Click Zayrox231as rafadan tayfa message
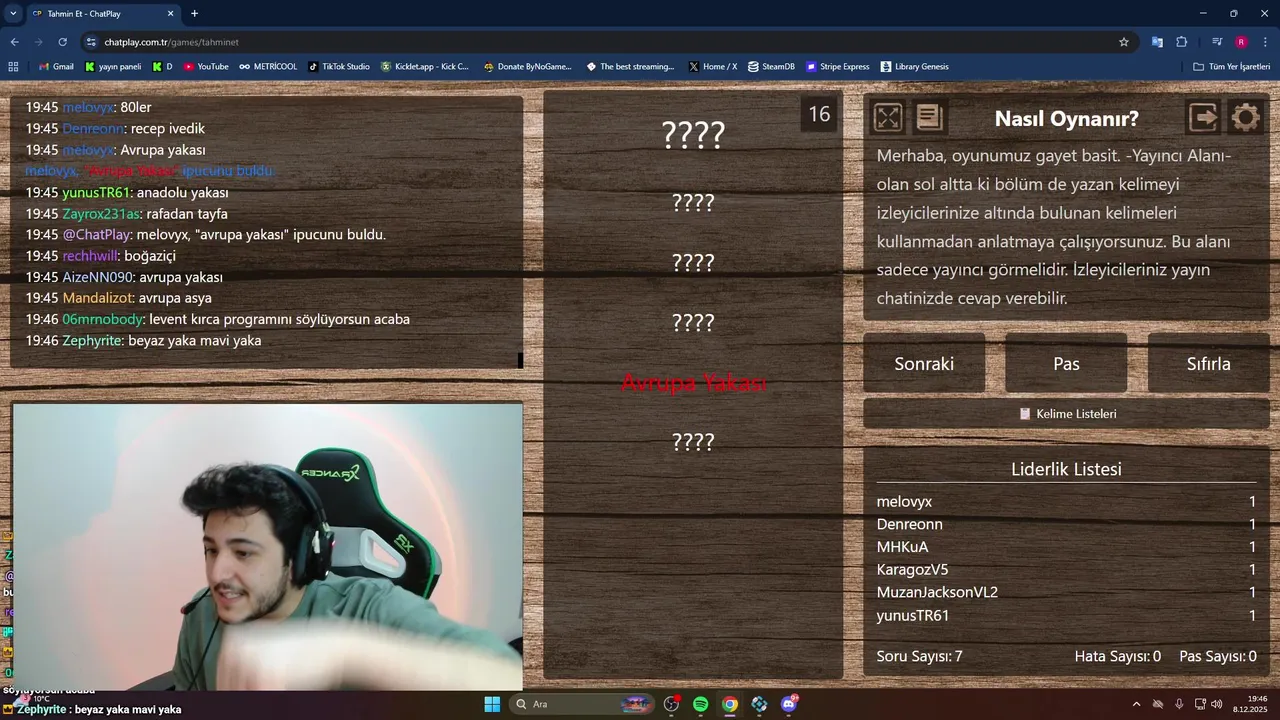 coord(126,214)
